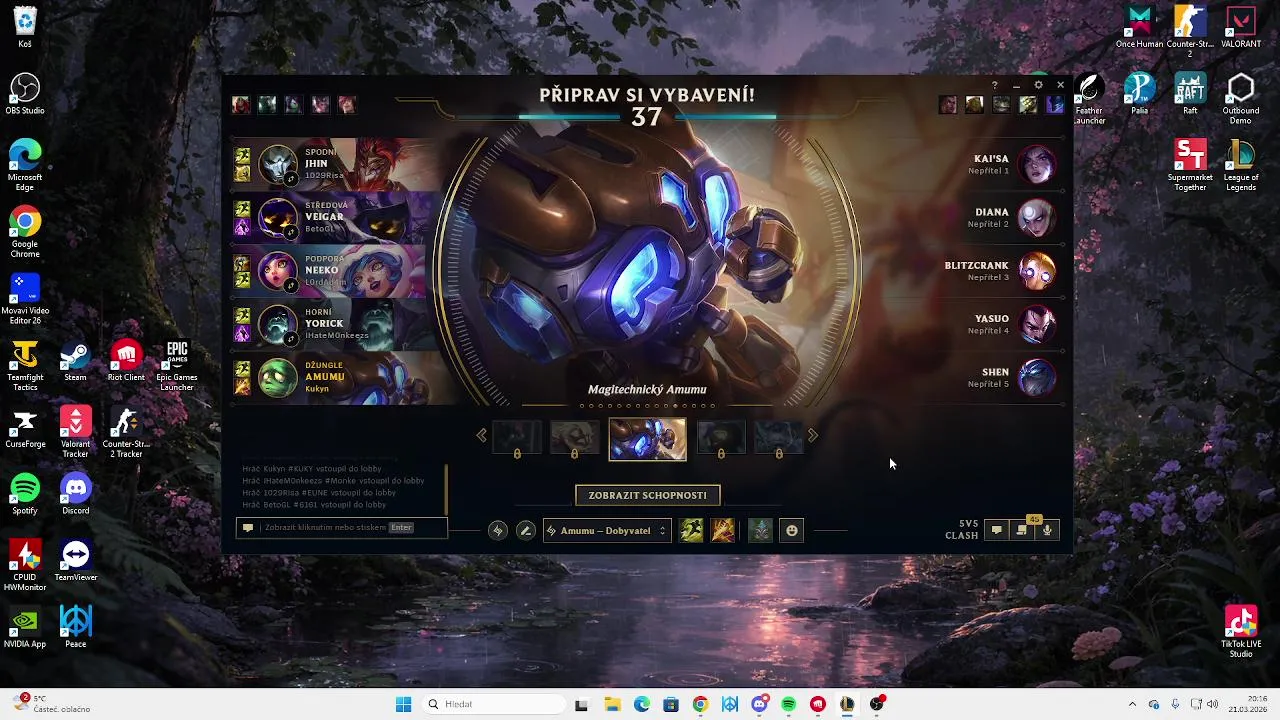
Task: Open the recommended runes button
Action: 498,530
